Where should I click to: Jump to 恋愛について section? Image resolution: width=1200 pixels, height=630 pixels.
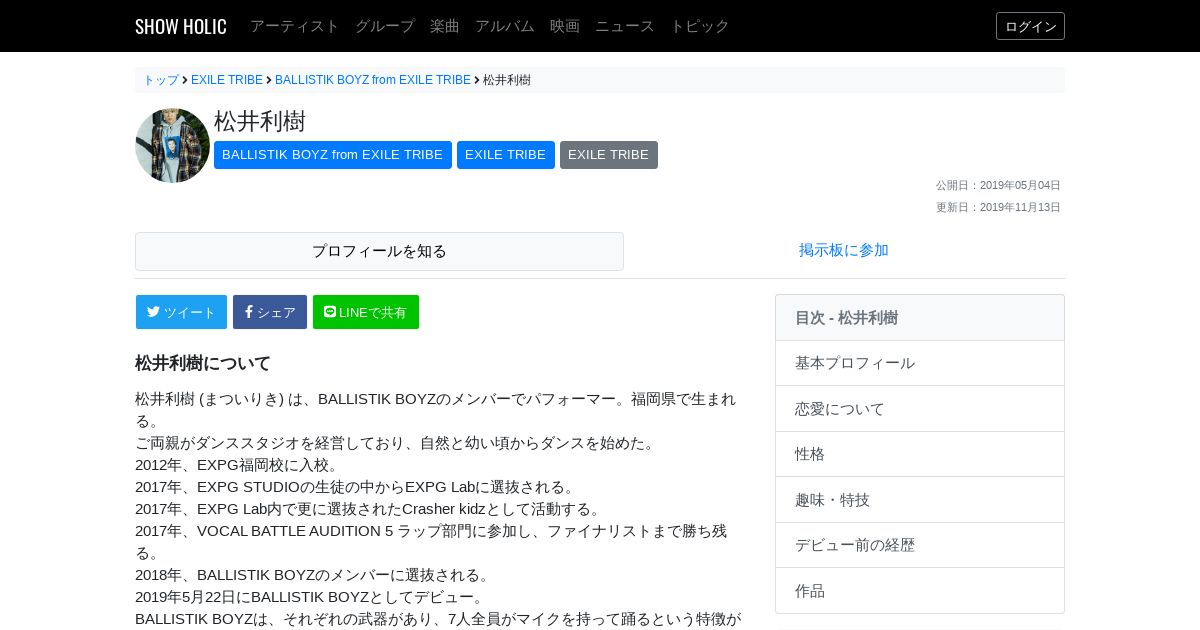point(920,409)
